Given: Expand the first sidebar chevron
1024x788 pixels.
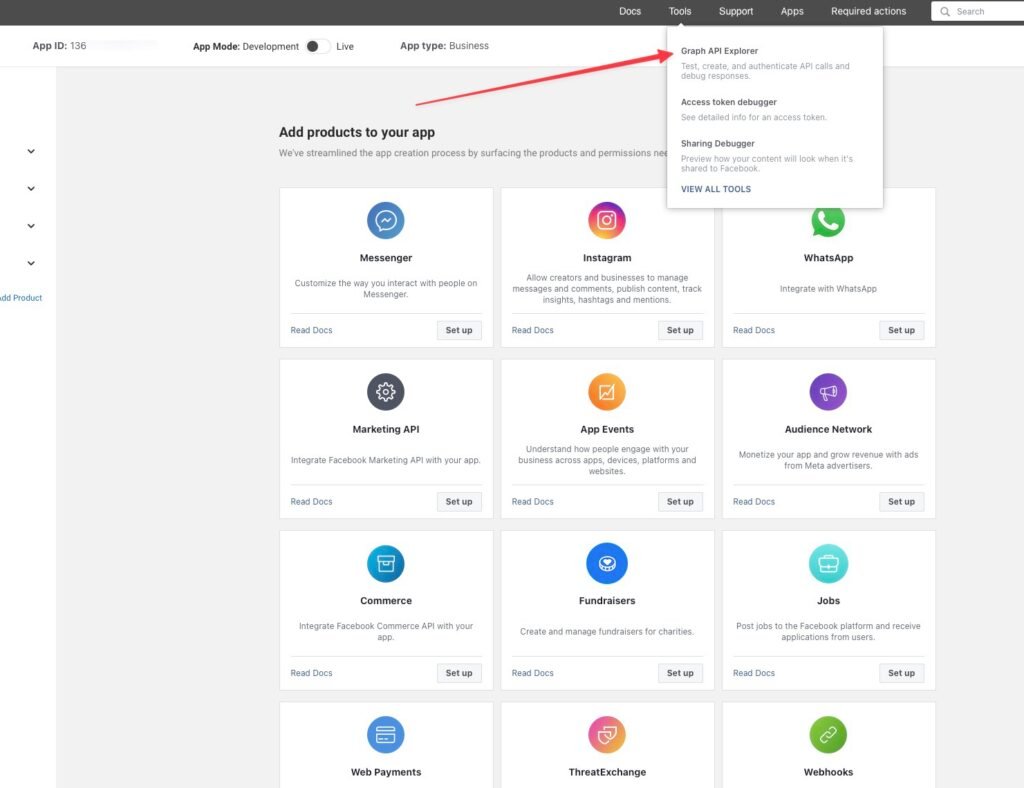Looking at the screenshot, I should click(x=31, y=151).
